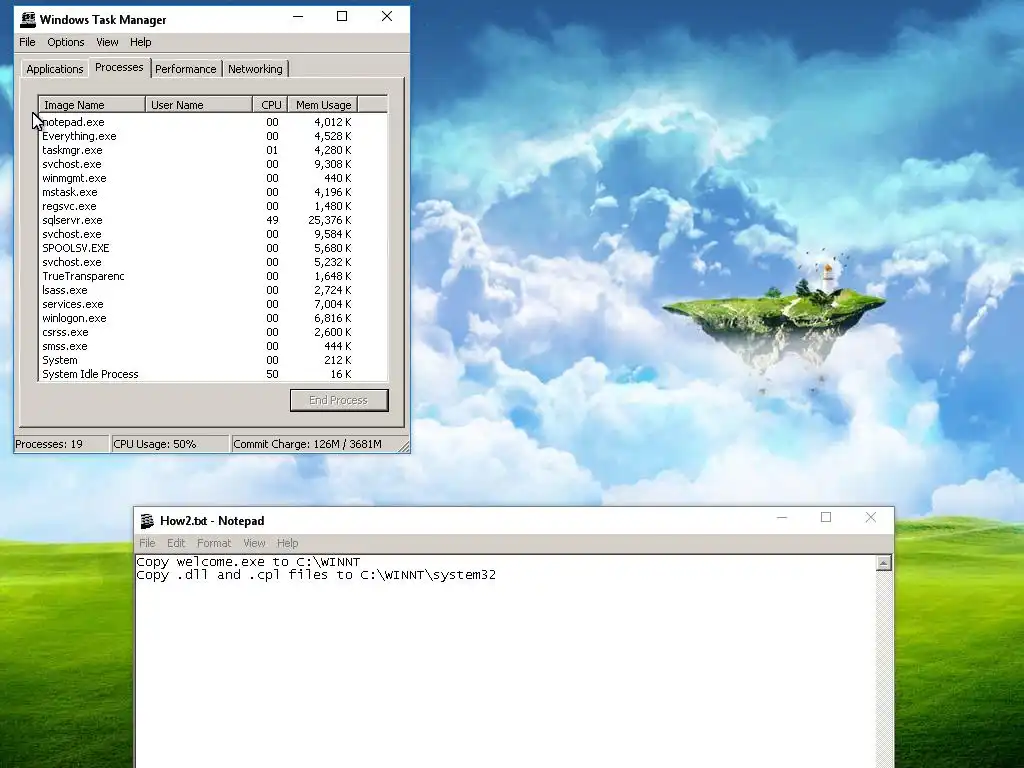
Task: Select the csrss.exe process
Action: click(x=213, y=332)
